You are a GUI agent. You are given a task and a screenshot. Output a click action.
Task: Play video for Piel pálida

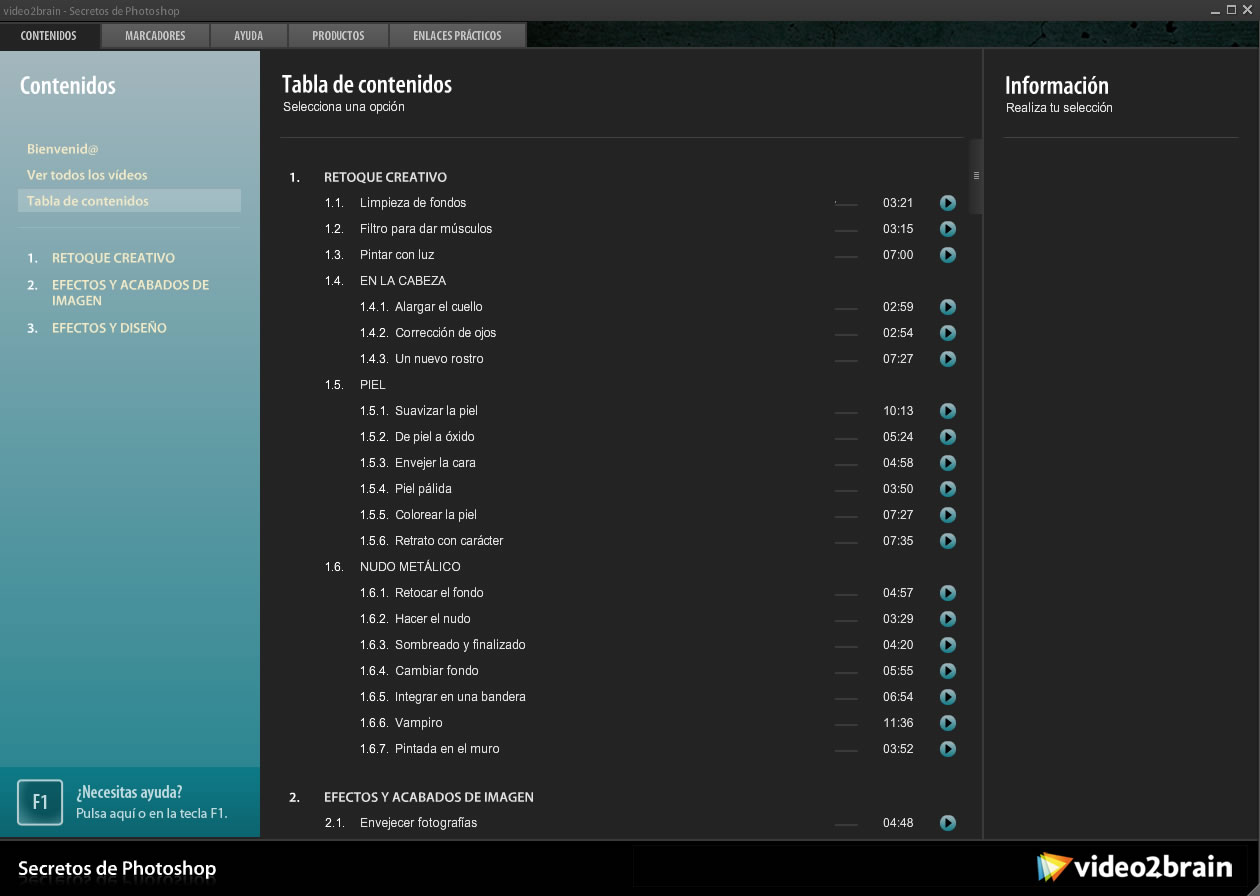(x=948, y=489)
